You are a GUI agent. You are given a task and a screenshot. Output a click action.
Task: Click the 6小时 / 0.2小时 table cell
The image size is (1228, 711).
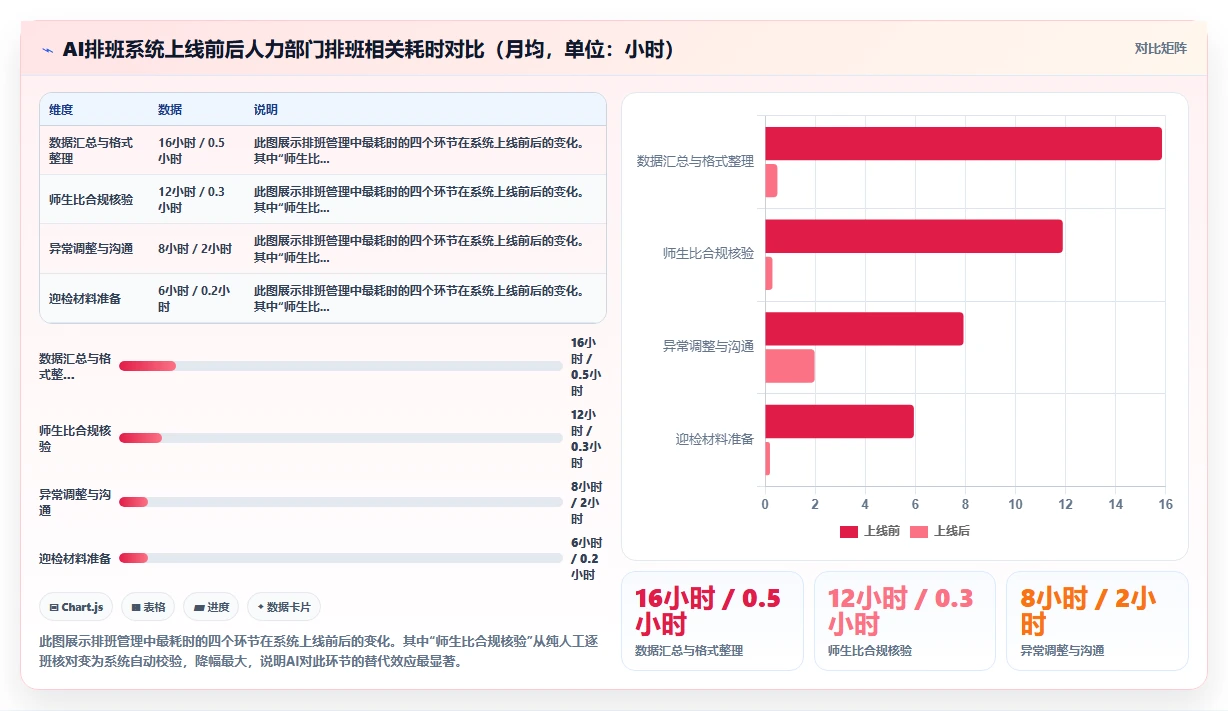[x=197, y=299]
